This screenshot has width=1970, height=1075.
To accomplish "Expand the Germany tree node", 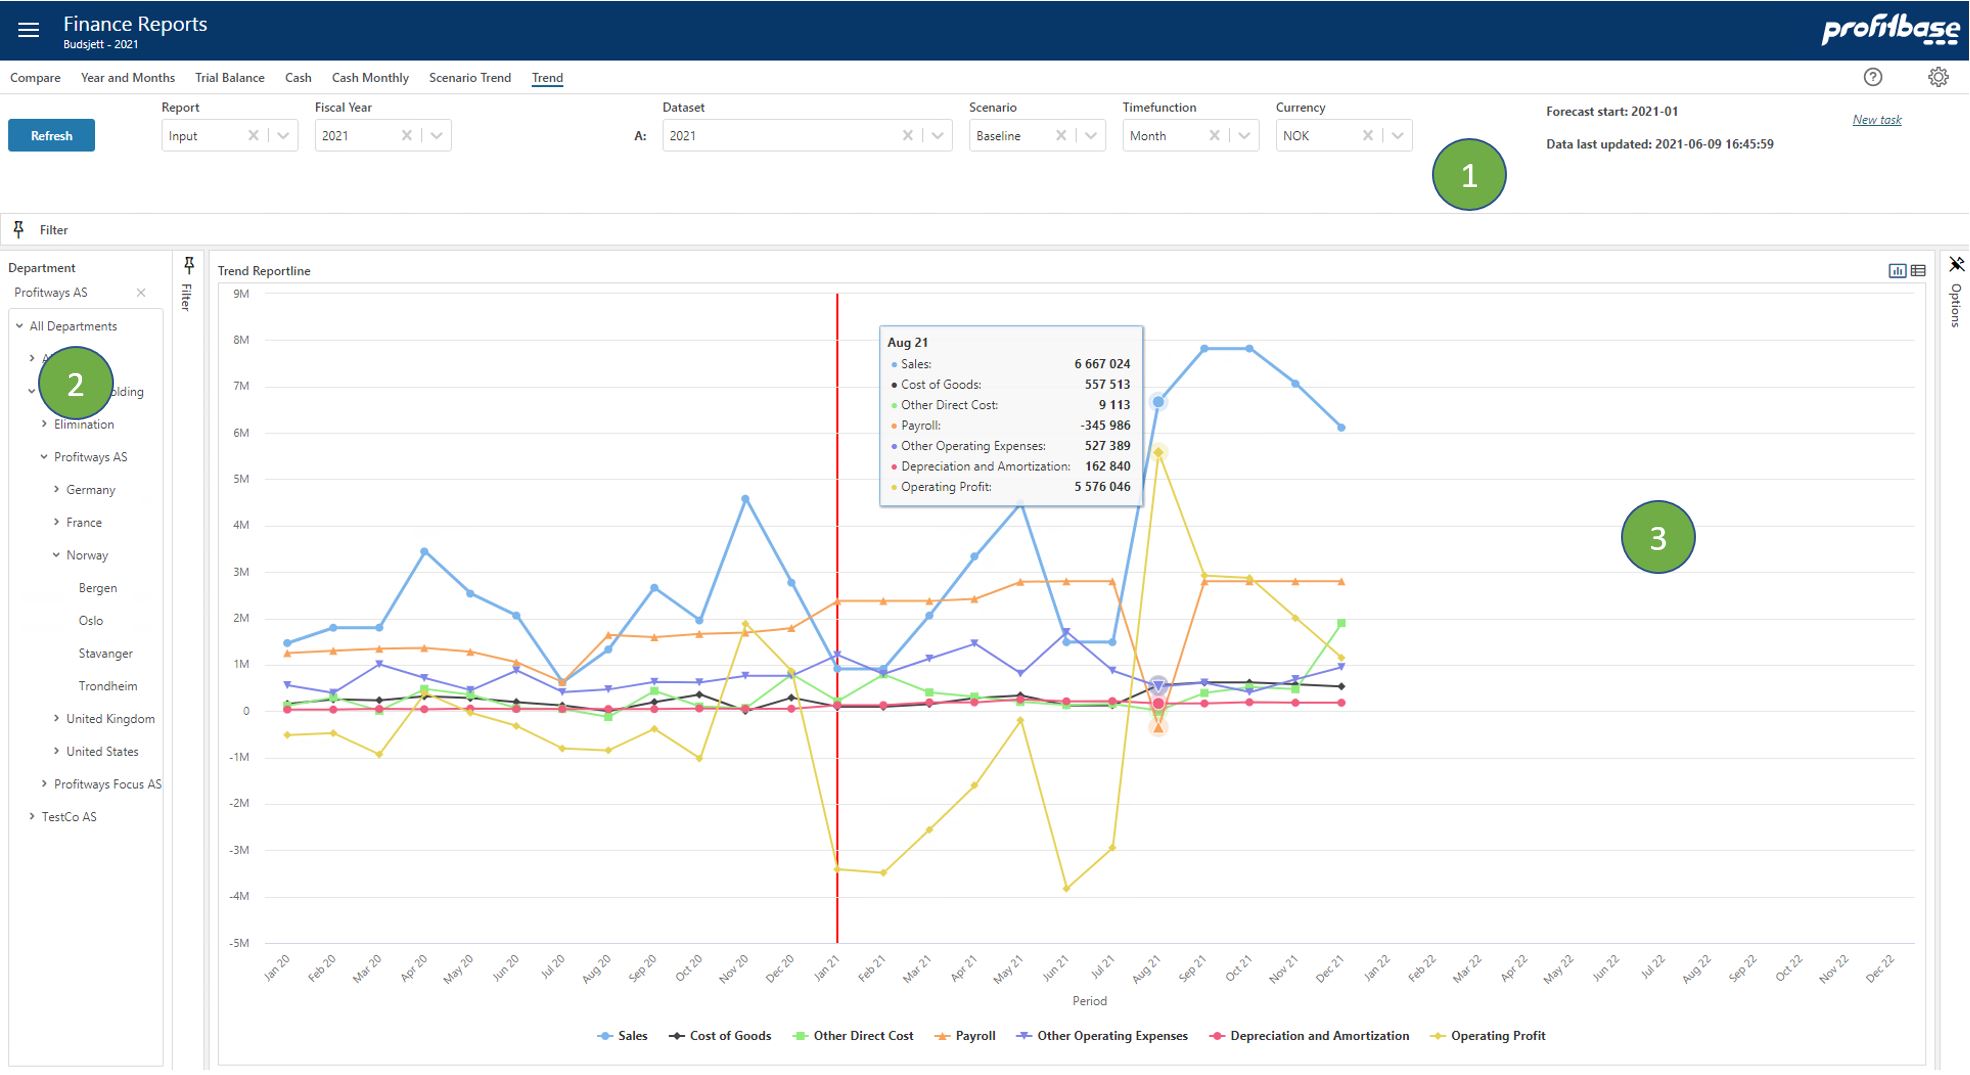I will 56,490.
